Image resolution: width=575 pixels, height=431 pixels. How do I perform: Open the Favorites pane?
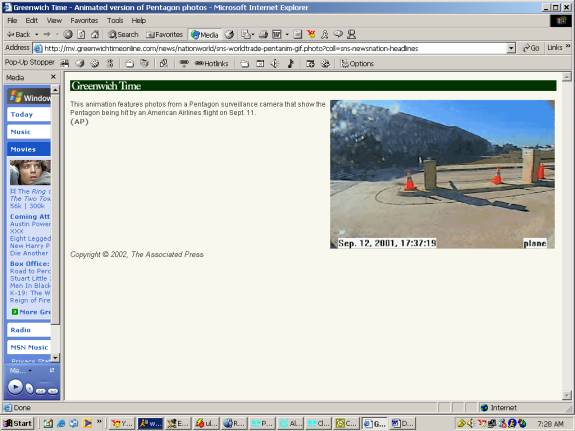click(x=164, y=34)
